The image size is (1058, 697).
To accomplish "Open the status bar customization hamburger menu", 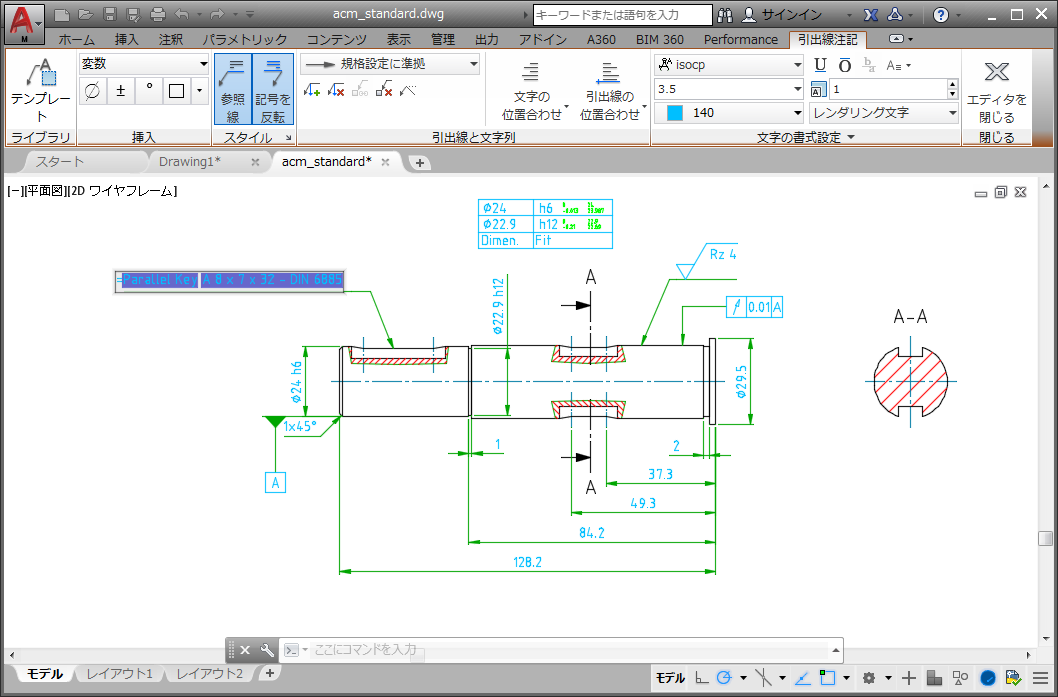I will pyautogui.click(x=1040, y=677).
